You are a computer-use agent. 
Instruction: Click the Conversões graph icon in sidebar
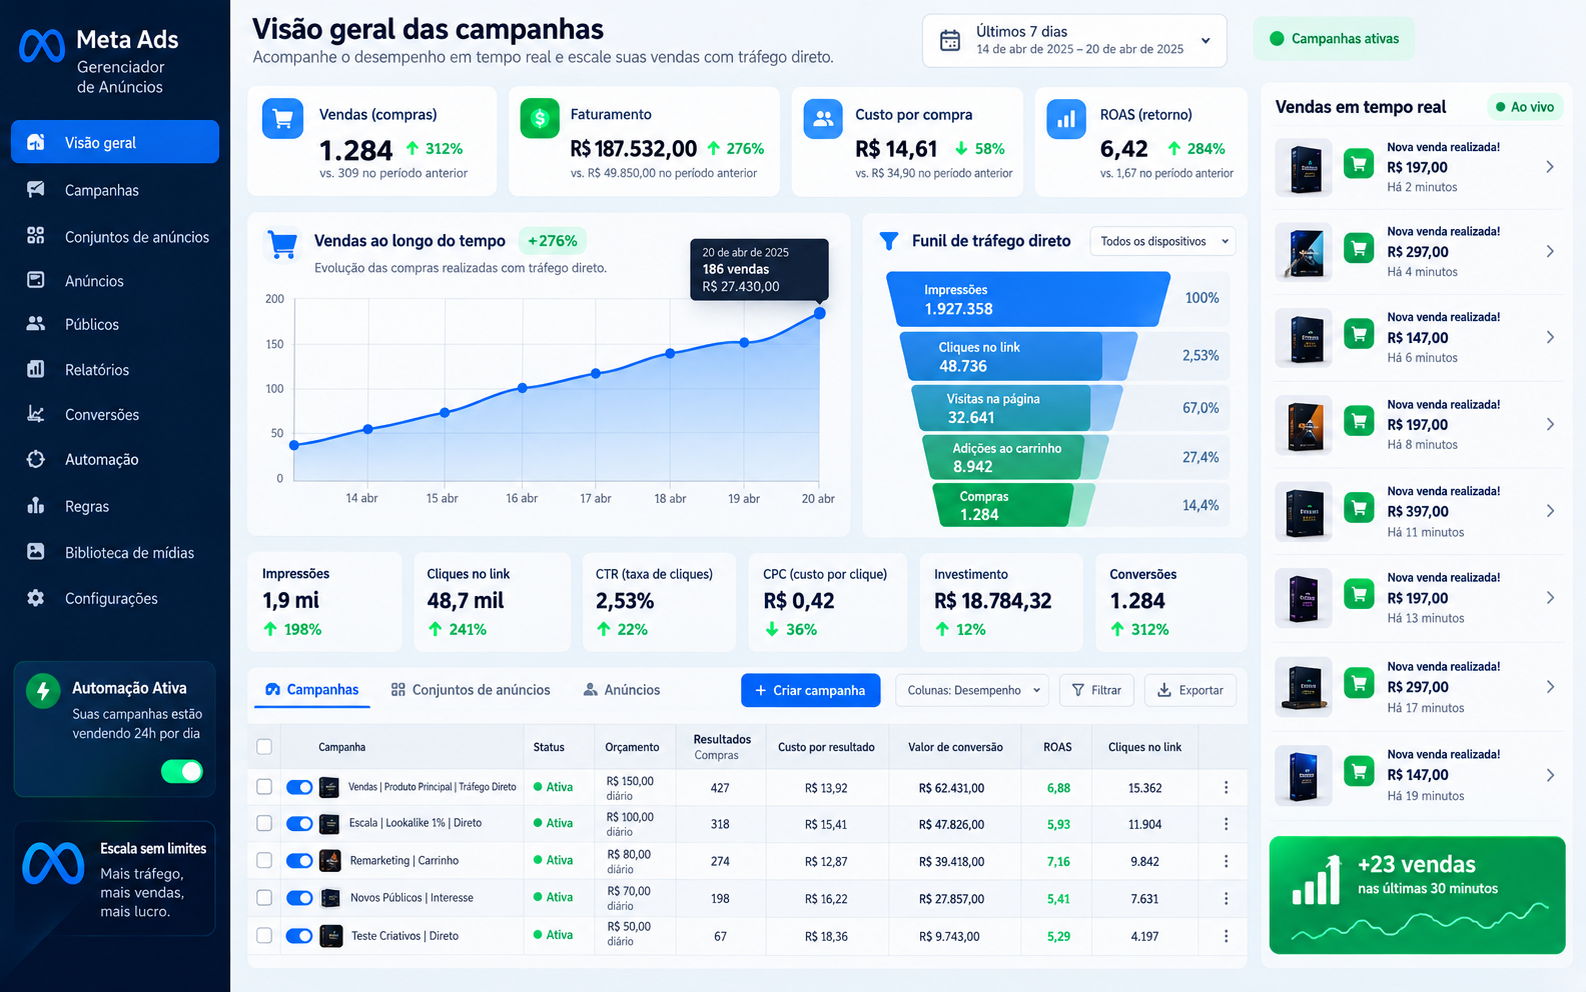(x=36, y=414)
